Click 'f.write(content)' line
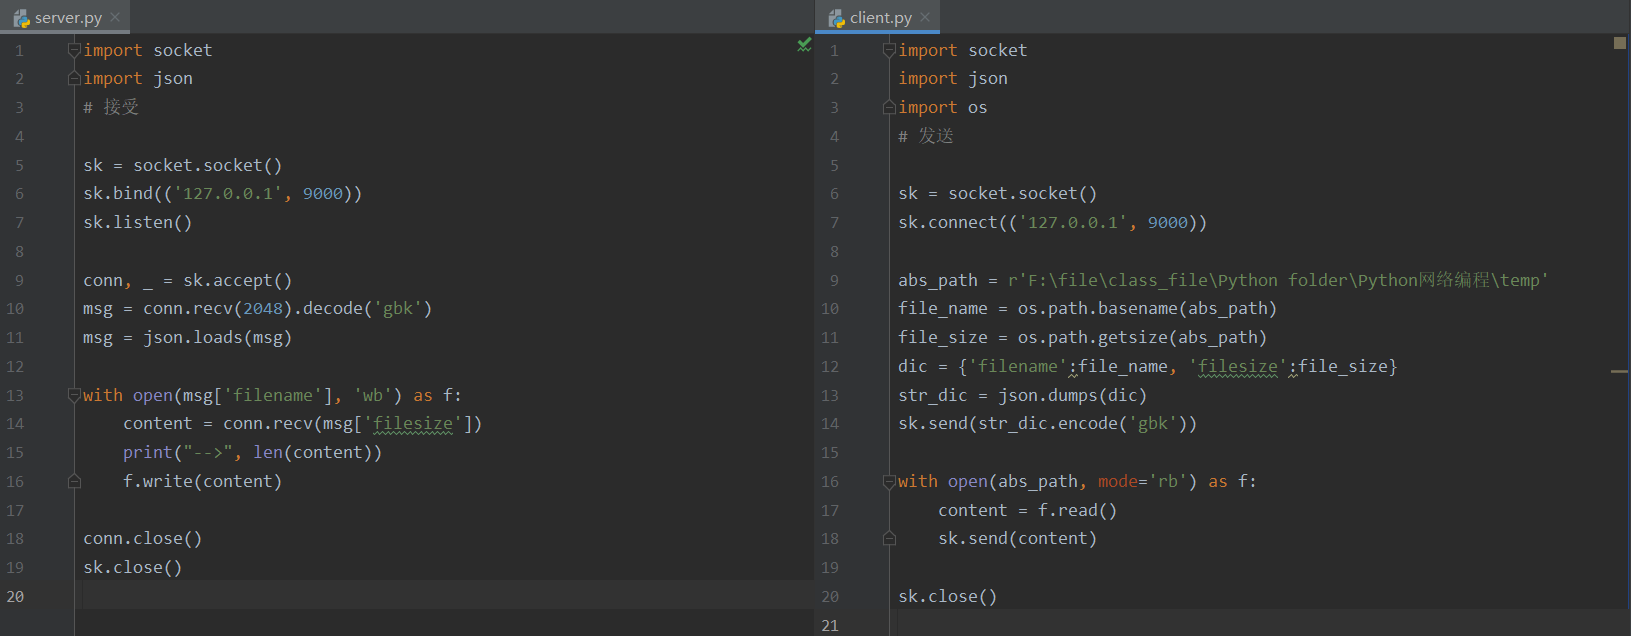 pyautogui.click(x=203, y=481)
